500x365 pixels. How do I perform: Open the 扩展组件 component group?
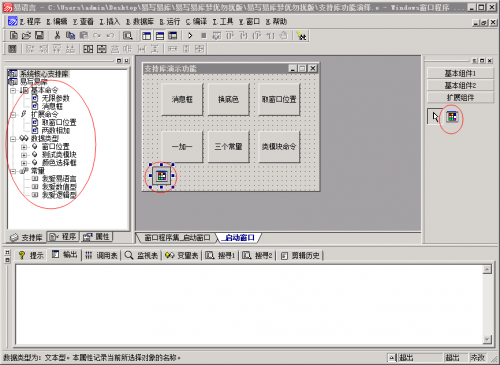pyautogui.click(x=460, y=97)
